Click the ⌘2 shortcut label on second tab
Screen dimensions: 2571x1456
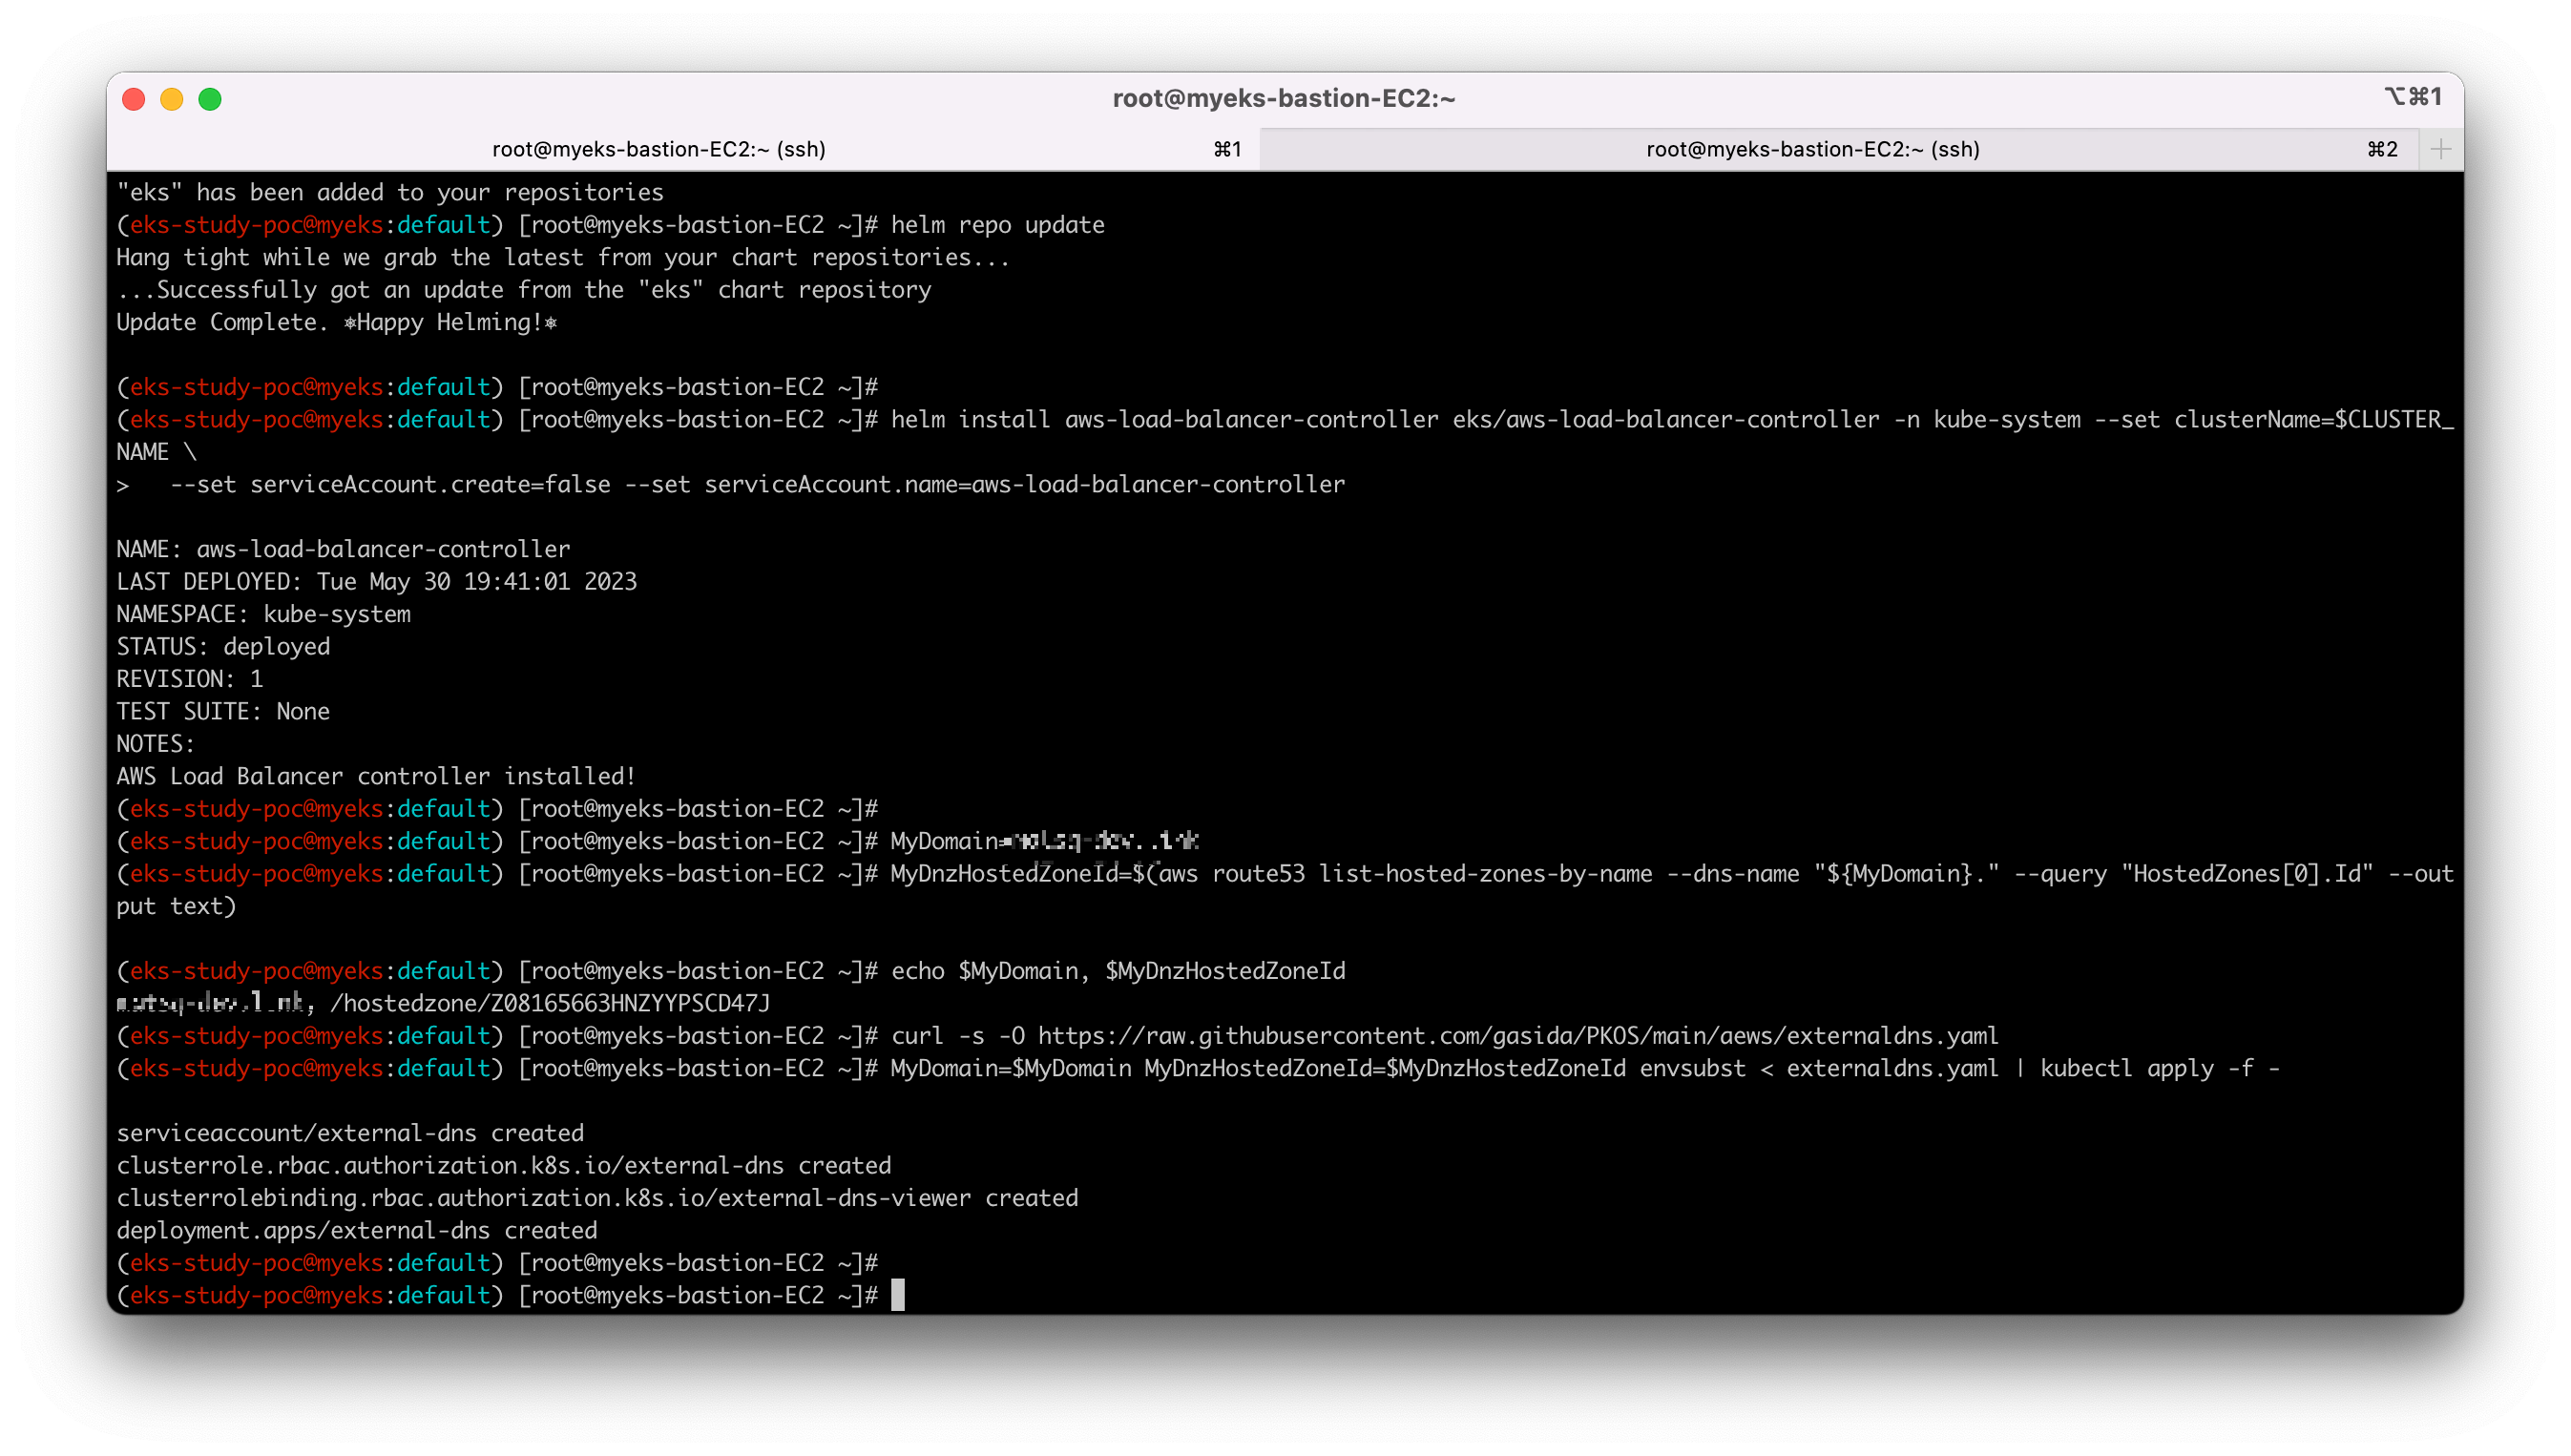tap(2382, 149)
